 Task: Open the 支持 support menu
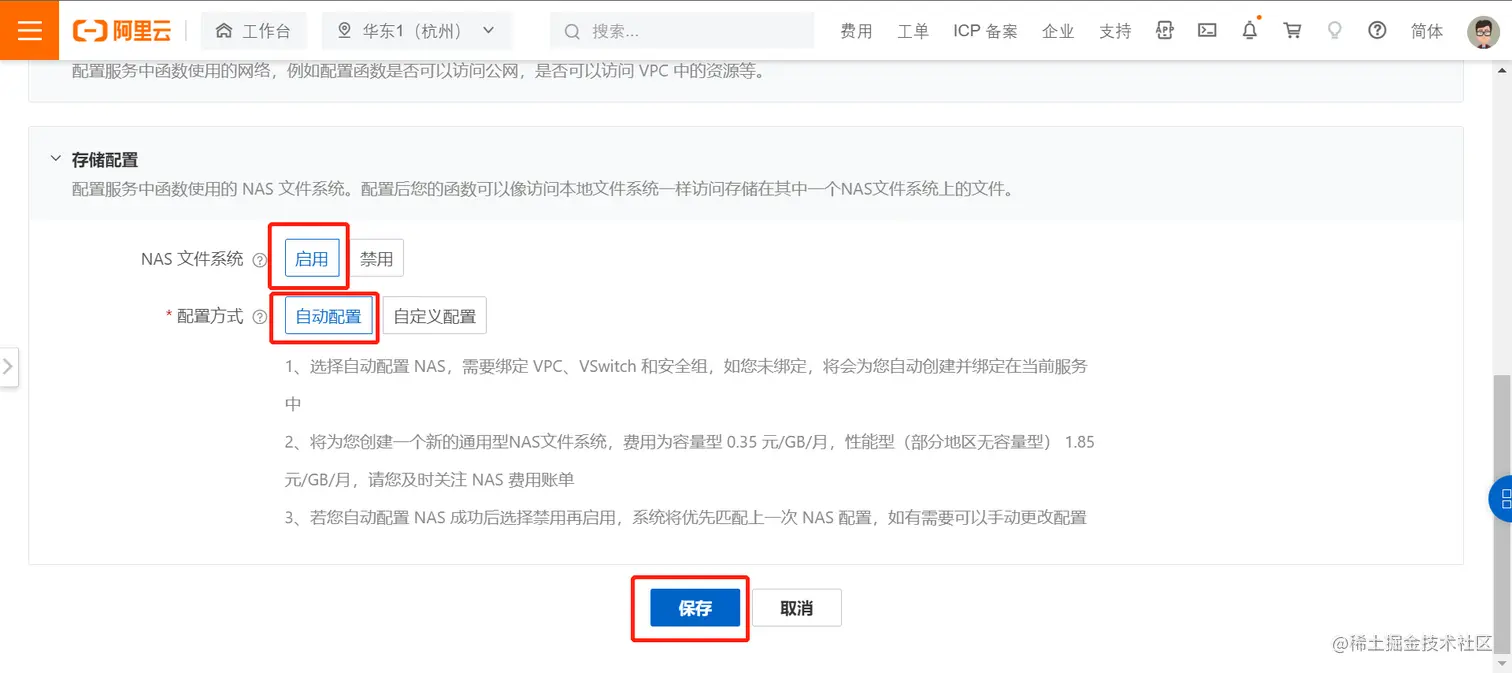tap(1115, 31)
